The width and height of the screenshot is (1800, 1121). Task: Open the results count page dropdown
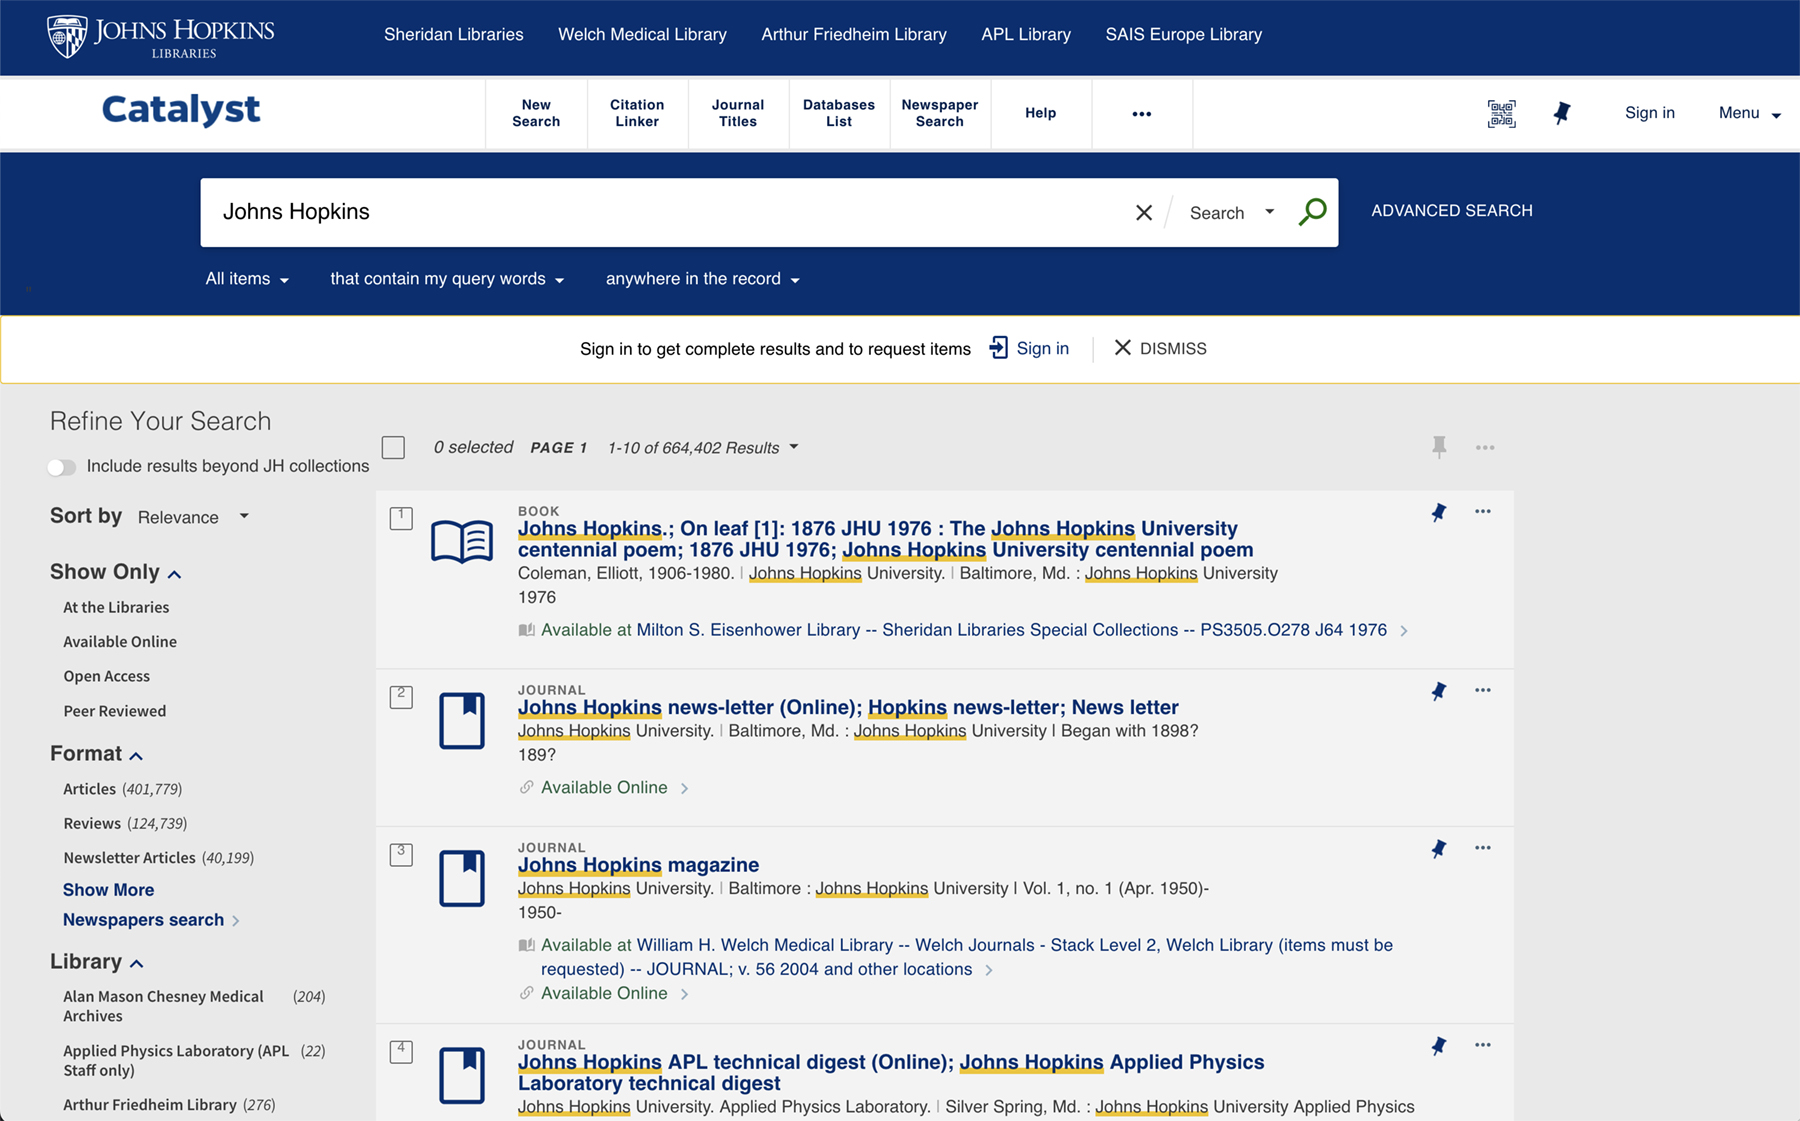pos(703,447)
